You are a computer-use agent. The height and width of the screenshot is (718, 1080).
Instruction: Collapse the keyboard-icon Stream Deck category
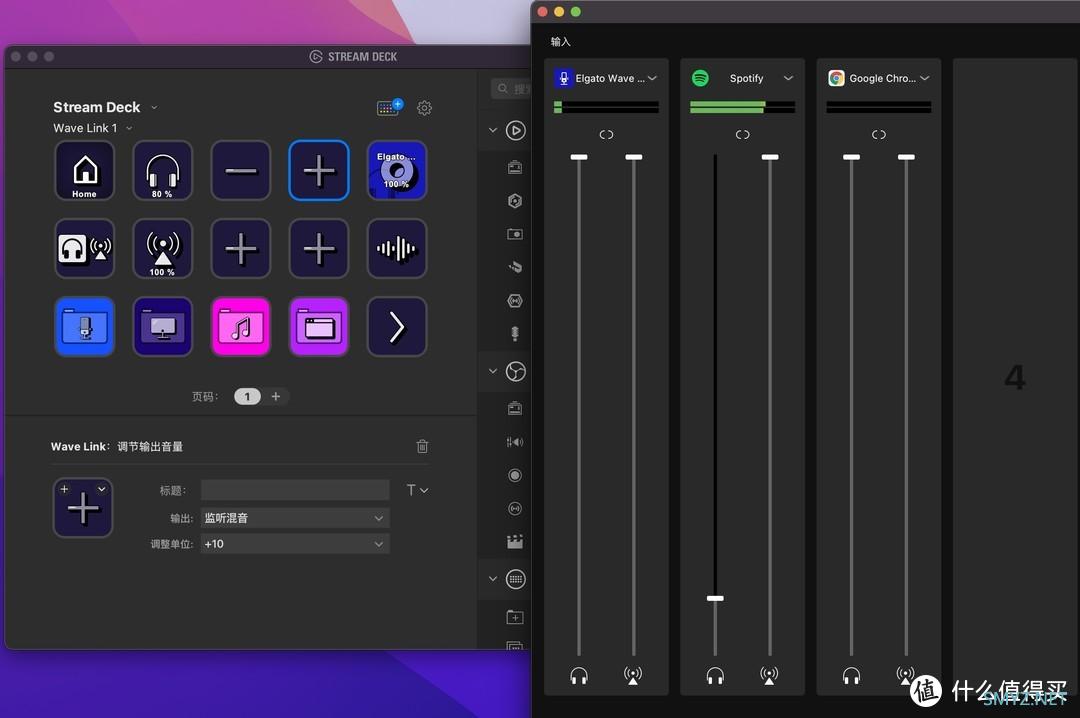pos(492,579)
